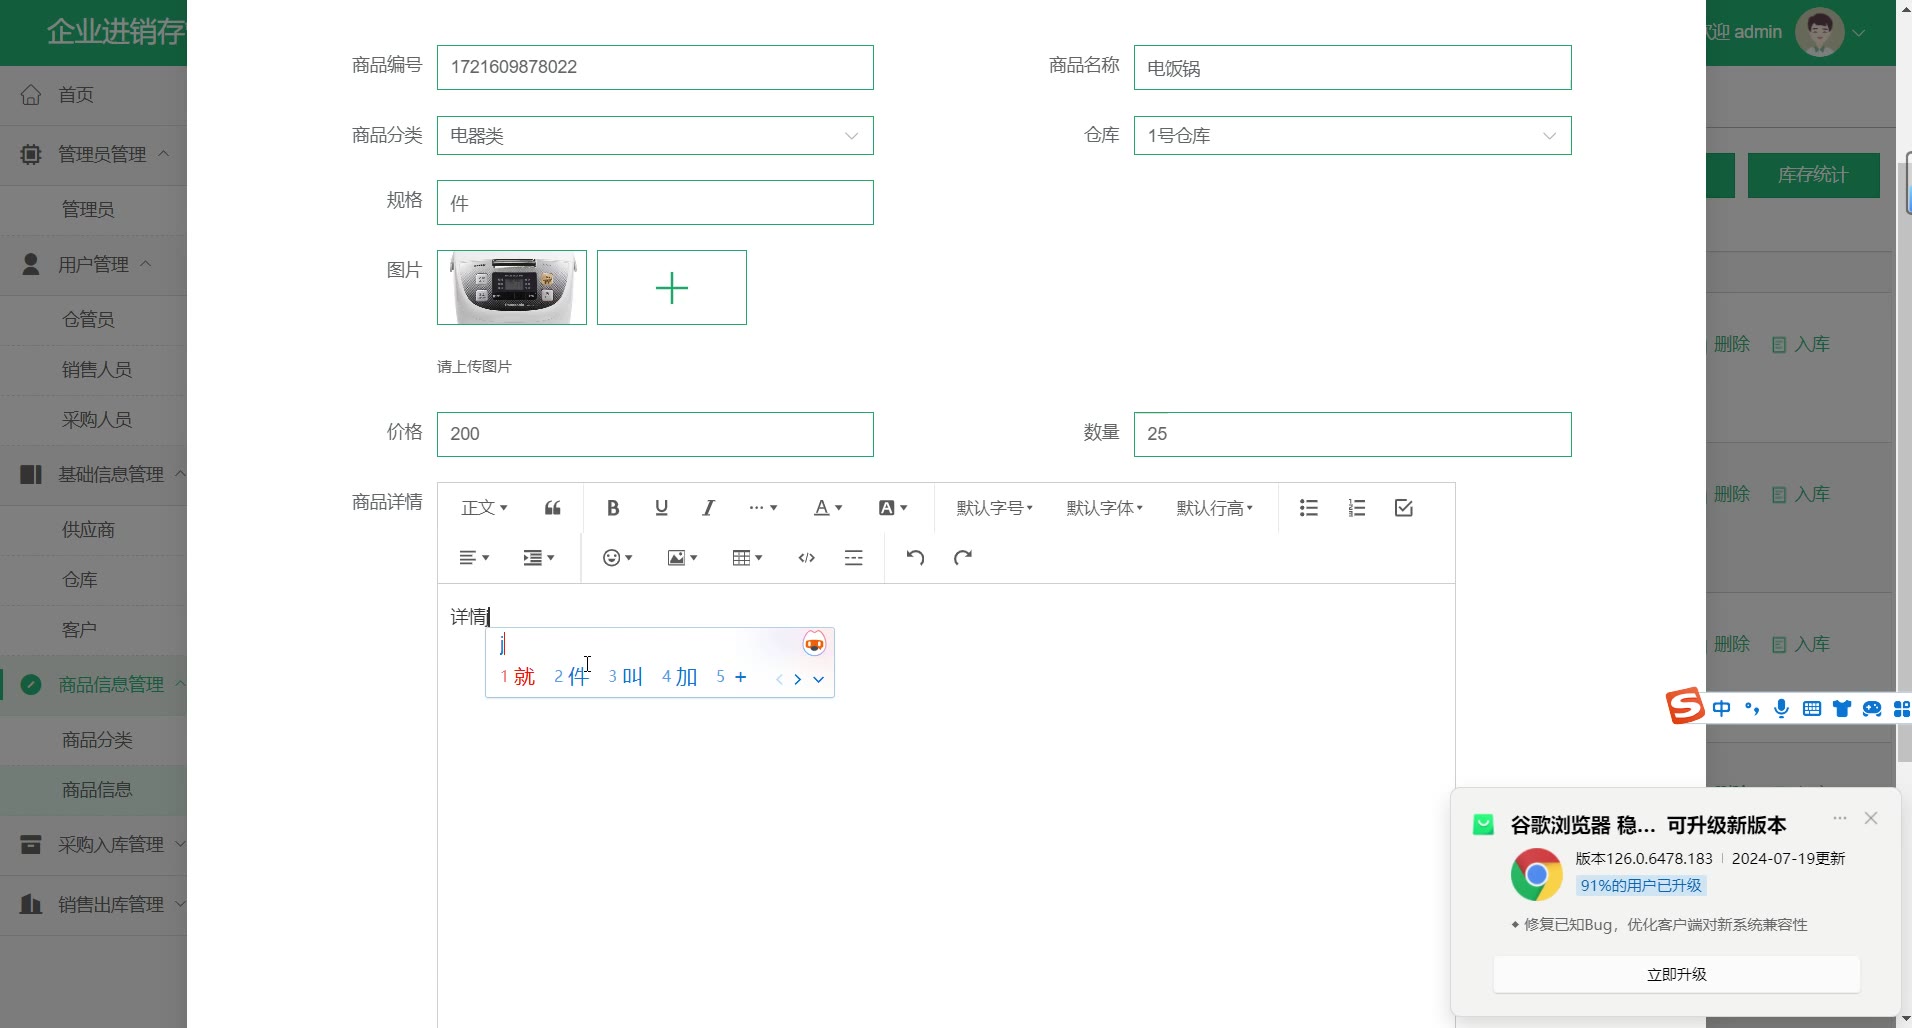
Task: Click the 立即升级 upgrade button
Action: 1676,974
